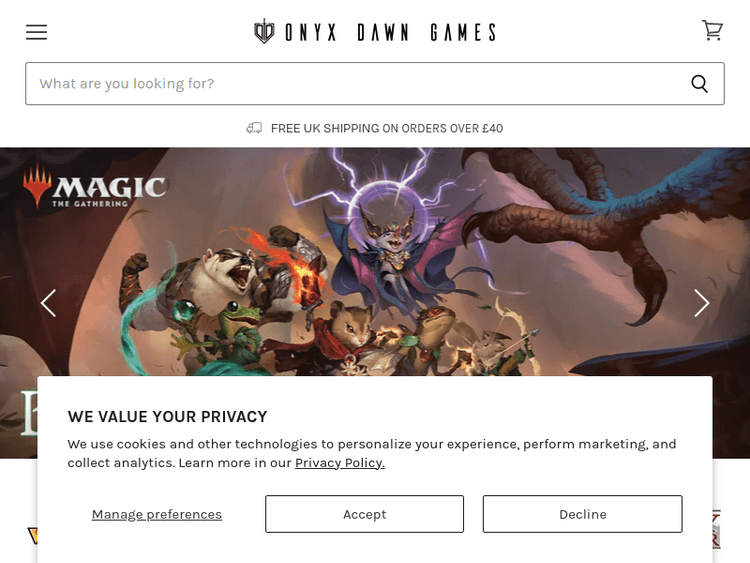The width and height of the screenshot is (750, 563).
Task: Click the 'We Value Your Privacy' heading
Action: point(167,417)
